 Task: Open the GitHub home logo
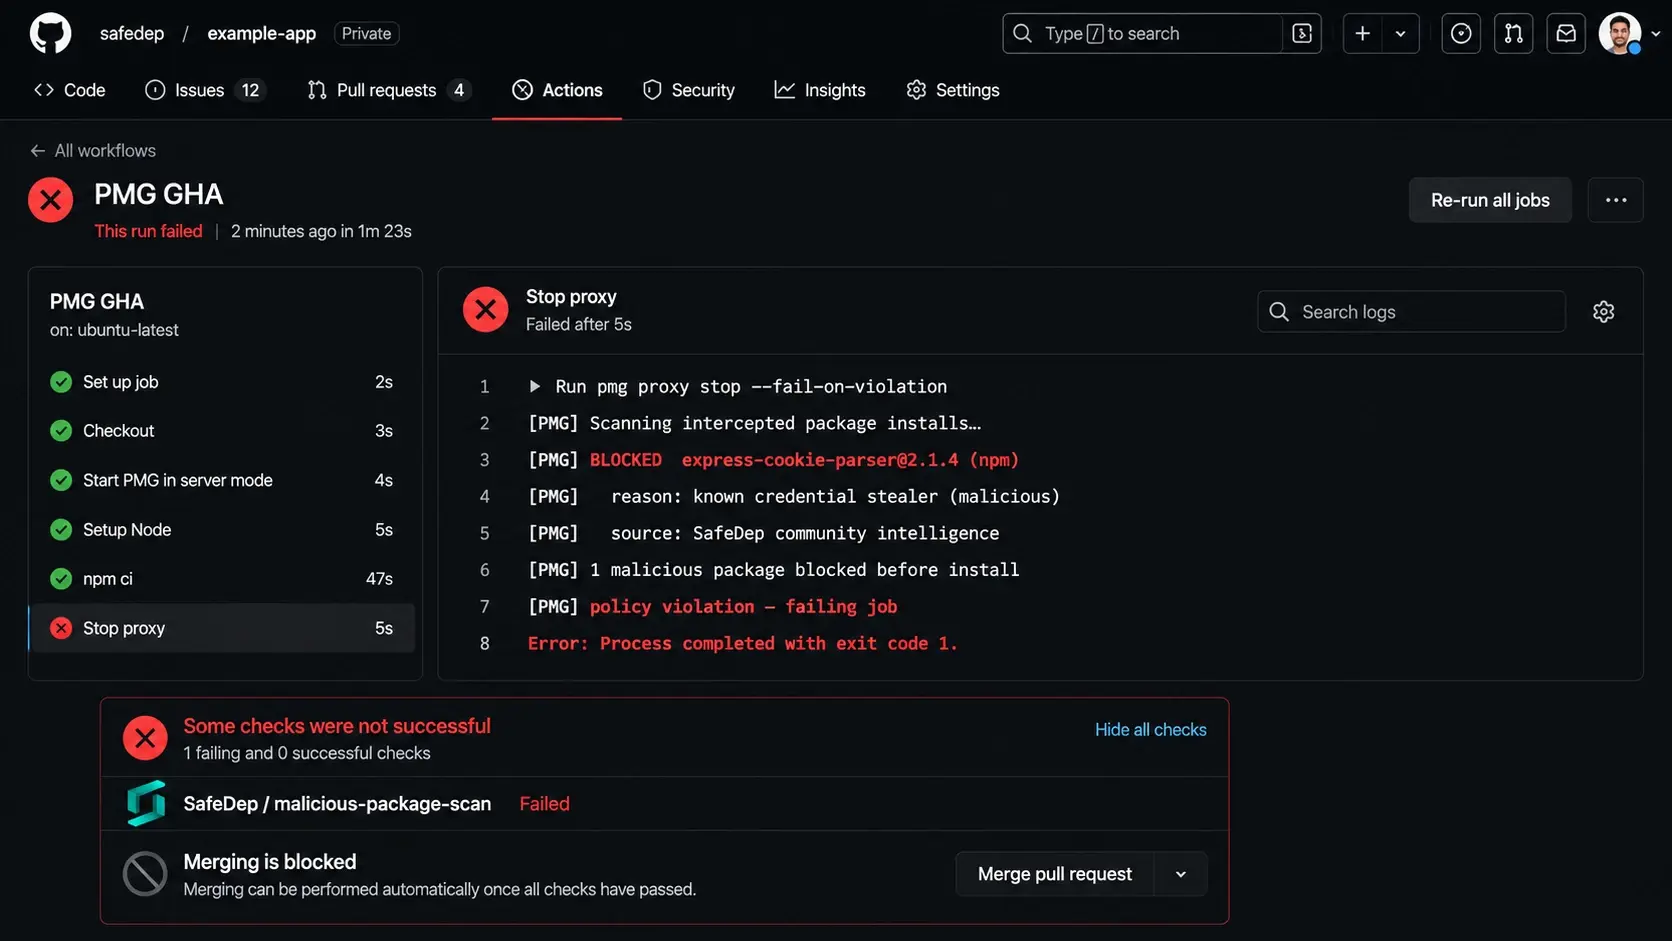click(50, 33)
